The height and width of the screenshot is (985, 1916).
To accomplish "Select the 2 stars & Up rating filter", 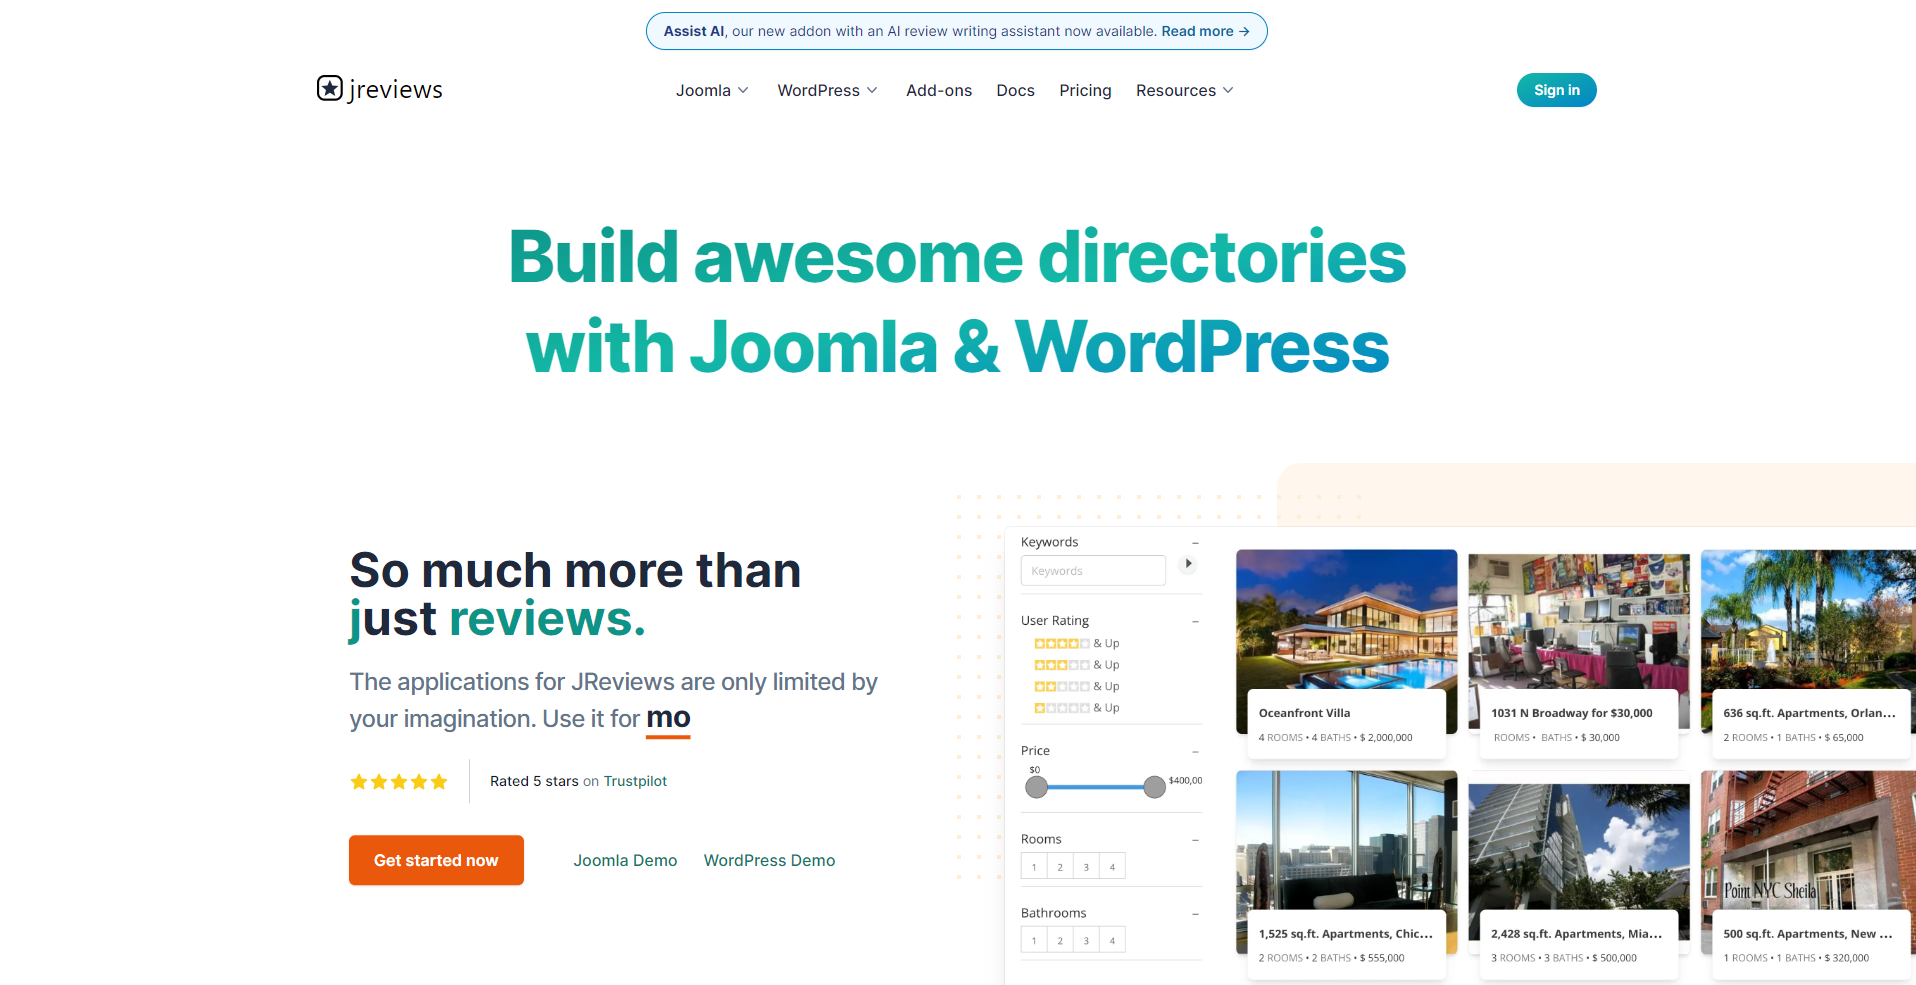I will [x=1077, y=686].
